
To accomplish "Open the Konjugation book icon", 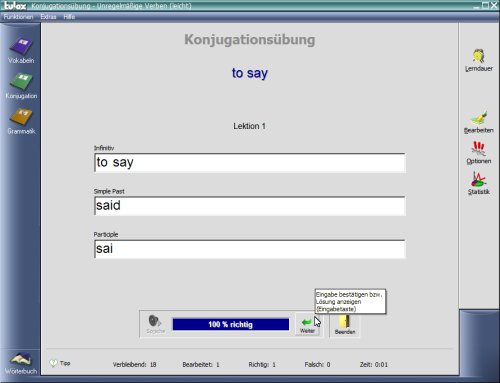I will [x=21, y=86].
